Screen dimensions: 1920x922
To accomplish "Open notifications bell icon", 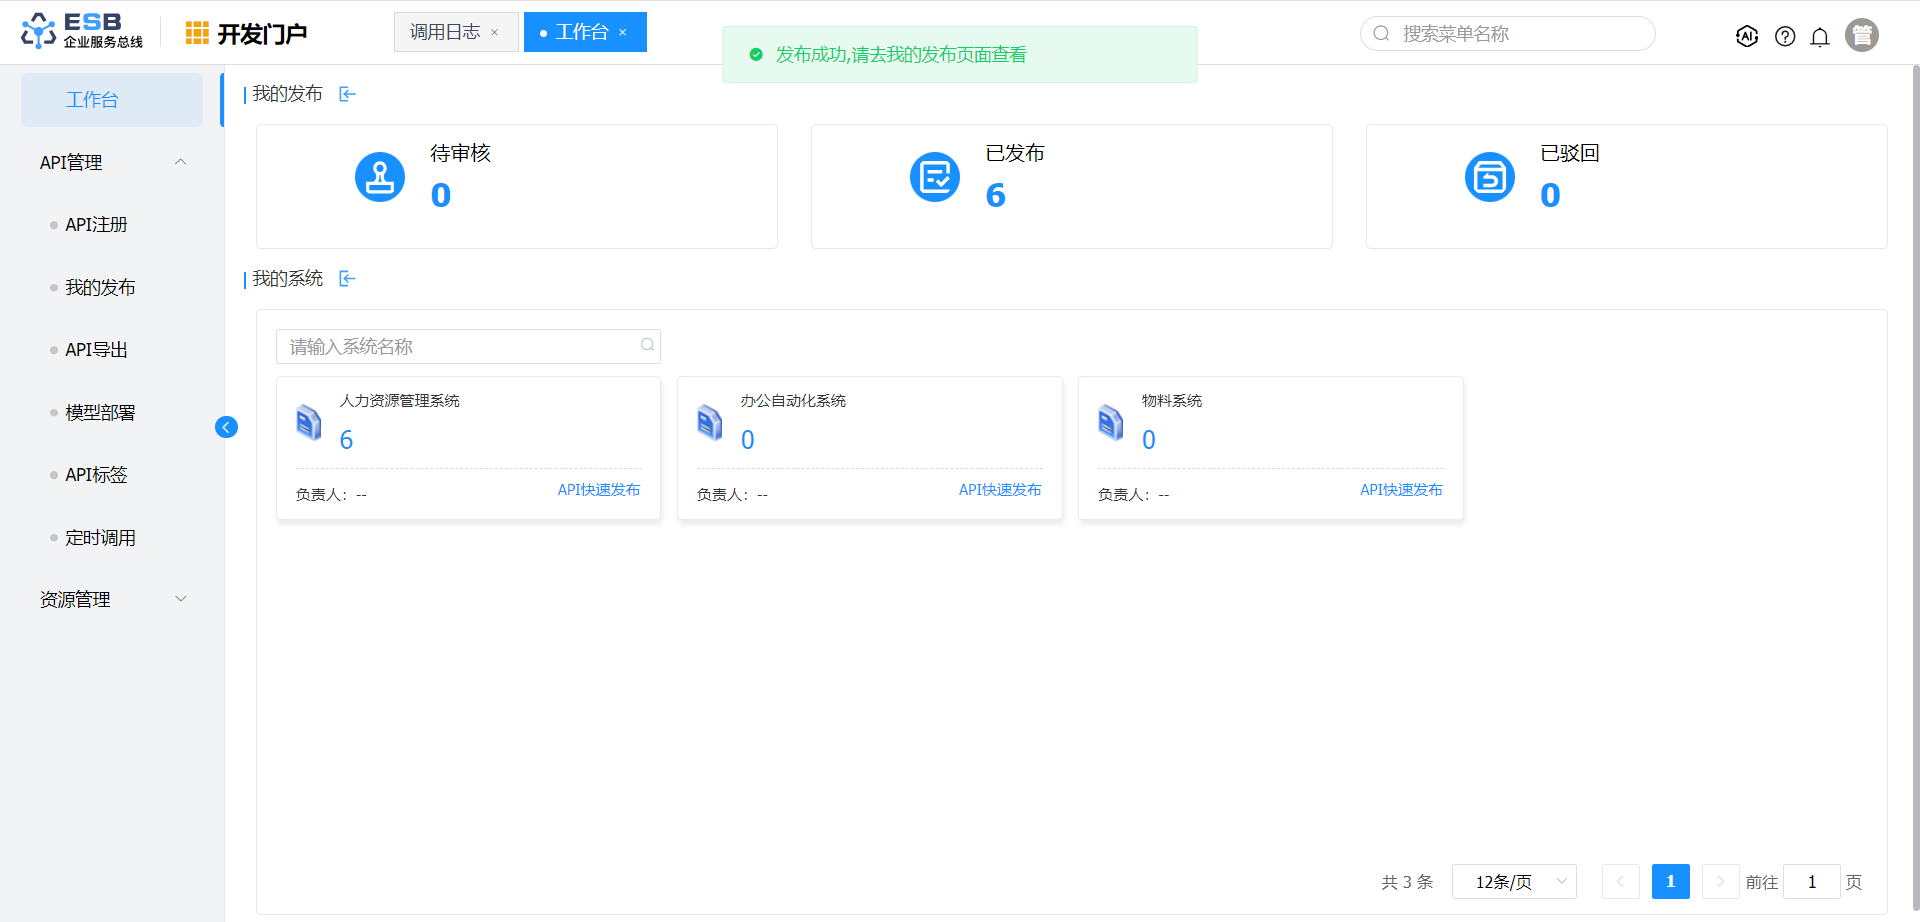I will coord(1820,37).
